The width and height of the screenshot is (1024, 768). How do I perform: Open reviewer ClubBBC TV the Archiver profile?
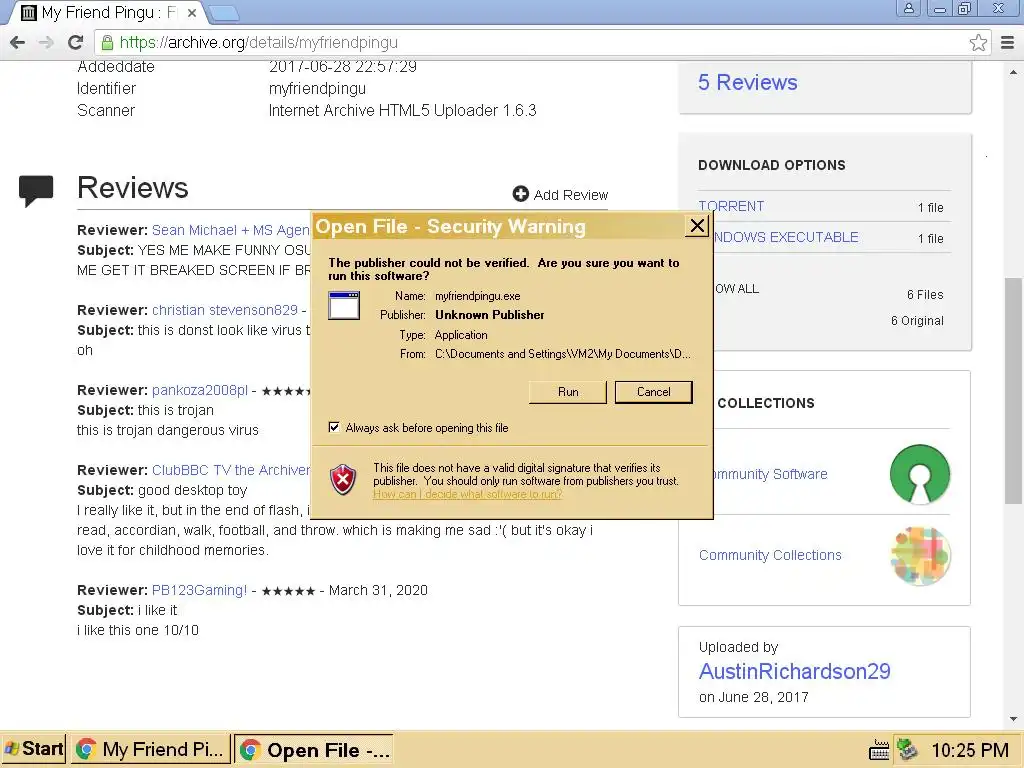[x=231, y=470]
